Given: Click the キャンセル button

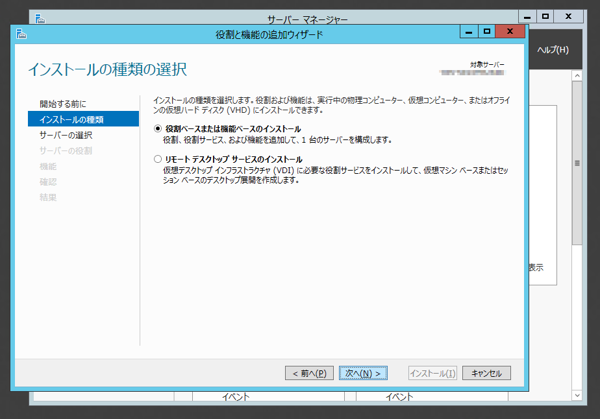Looking at the screenshot, I should (x=486, y=373).
